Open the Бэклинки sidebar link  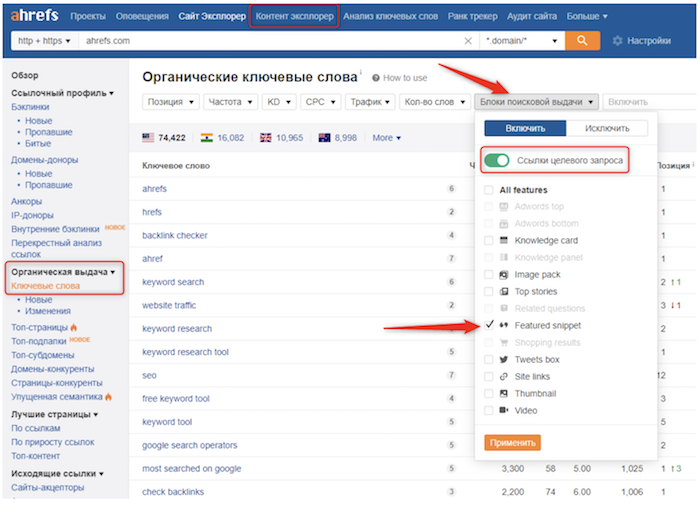point(30,107)
